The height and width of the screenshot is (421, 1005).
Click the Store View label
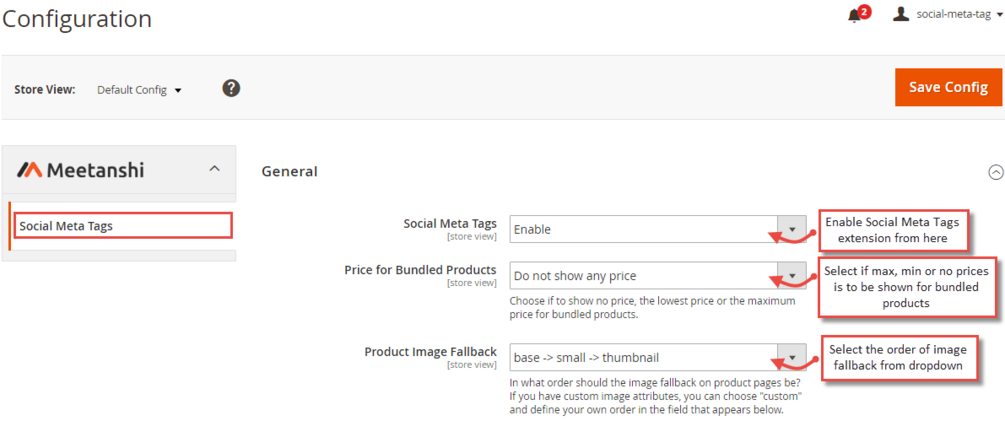tap(44, 90)
